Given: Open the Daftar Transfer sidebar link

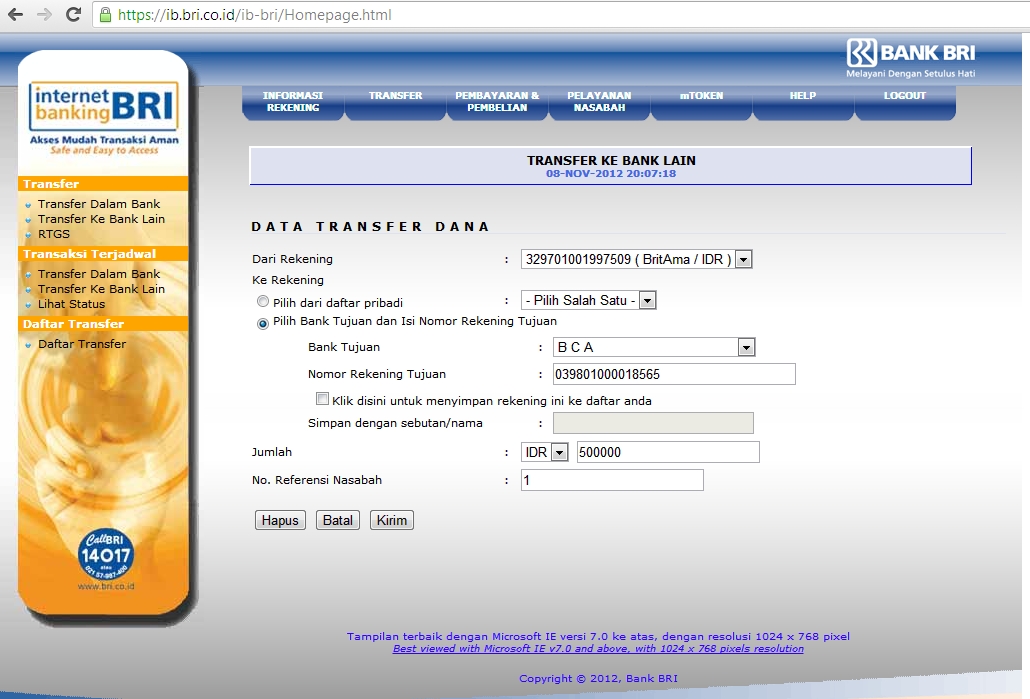Looking at the screenshot, I should coord(82,344).
